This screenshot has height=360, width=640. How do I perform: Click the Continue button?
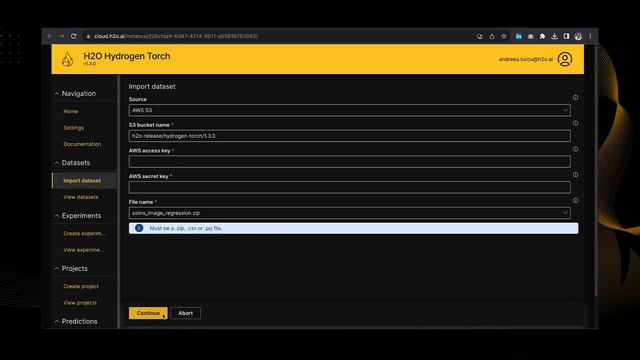pyautogui.click(x=148, y=313)
